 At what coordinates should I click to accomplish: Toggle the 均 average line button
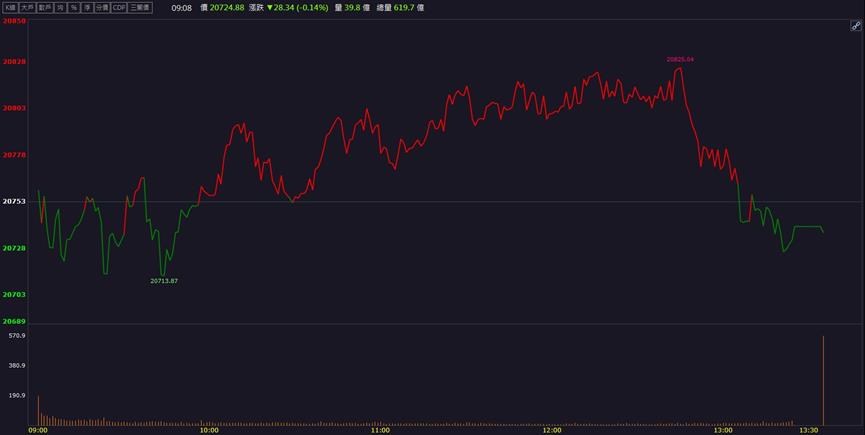(x=60, y=8)
